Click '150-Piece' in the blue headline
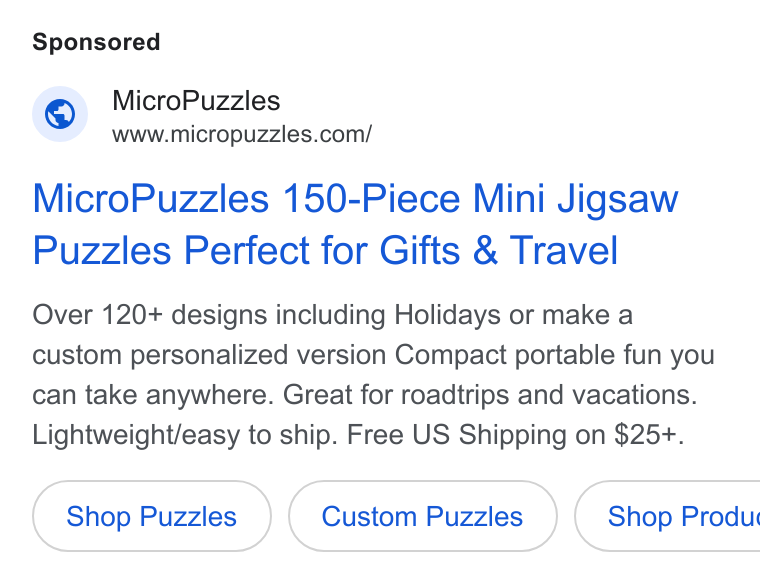760x584 pixels. [371, 198]
